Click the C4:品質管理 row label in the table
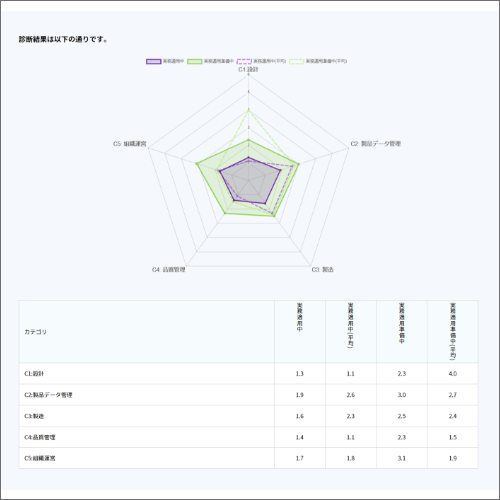This screenshot has height=500, width=500. [x=40, y=437]
